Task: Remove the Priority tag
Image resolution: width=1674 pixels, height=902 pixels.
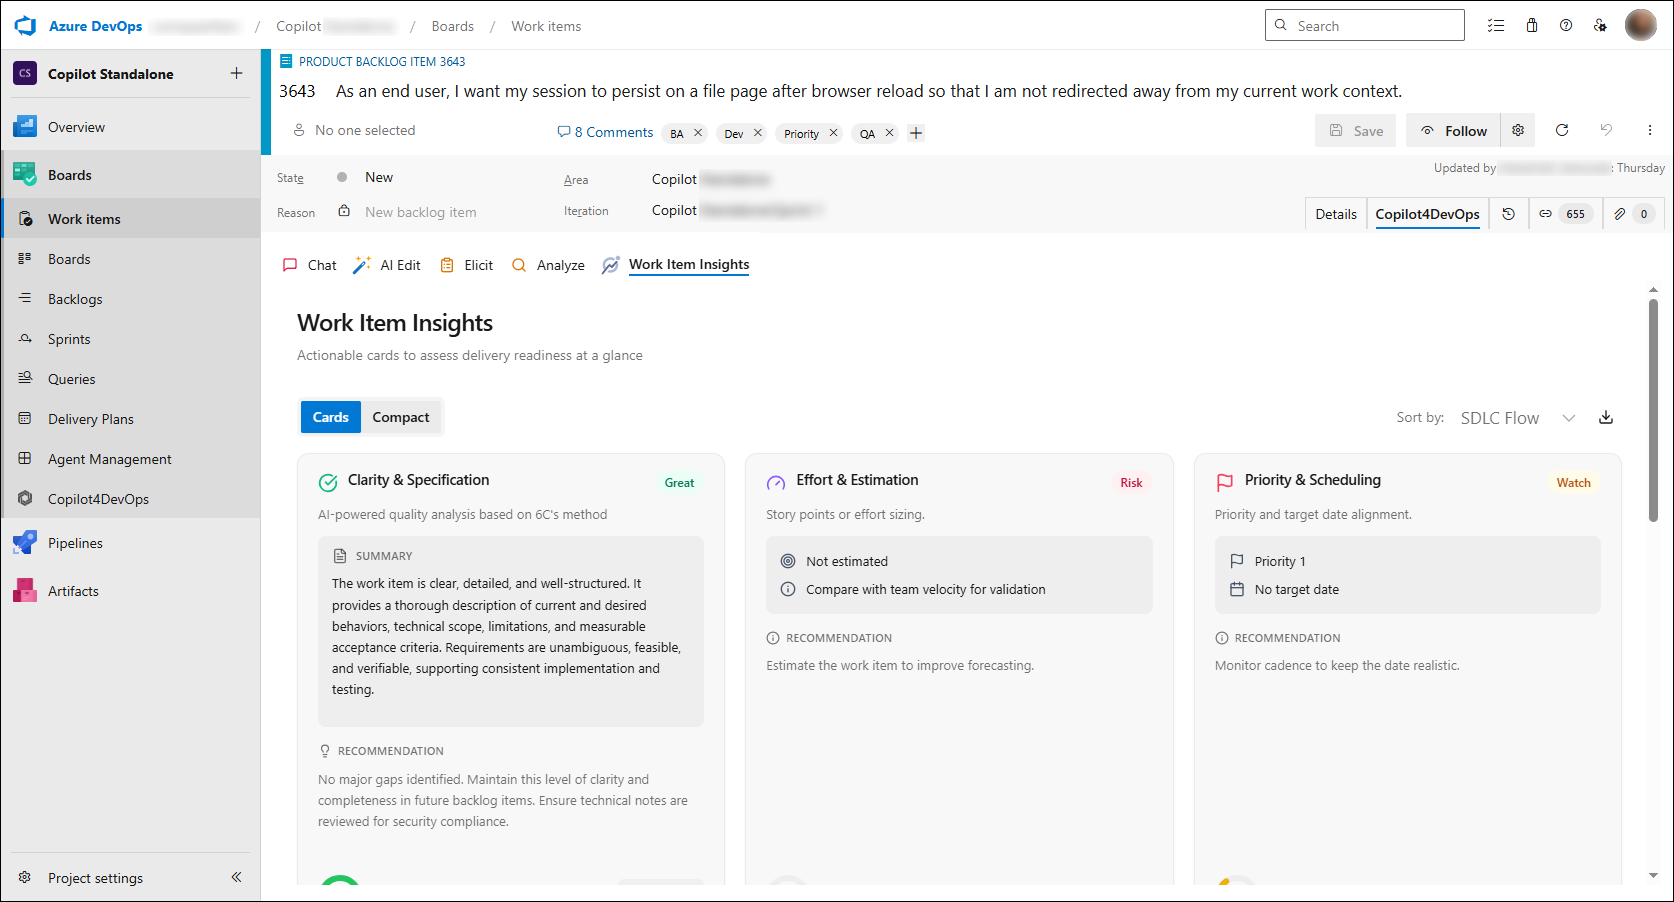Action: click(833, 133)
